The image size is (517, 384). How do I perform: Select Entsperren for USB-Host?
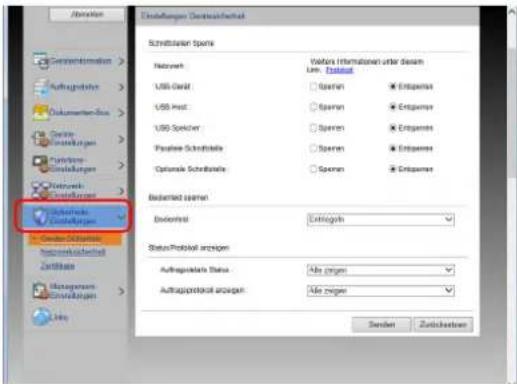(x=393, y=107)
